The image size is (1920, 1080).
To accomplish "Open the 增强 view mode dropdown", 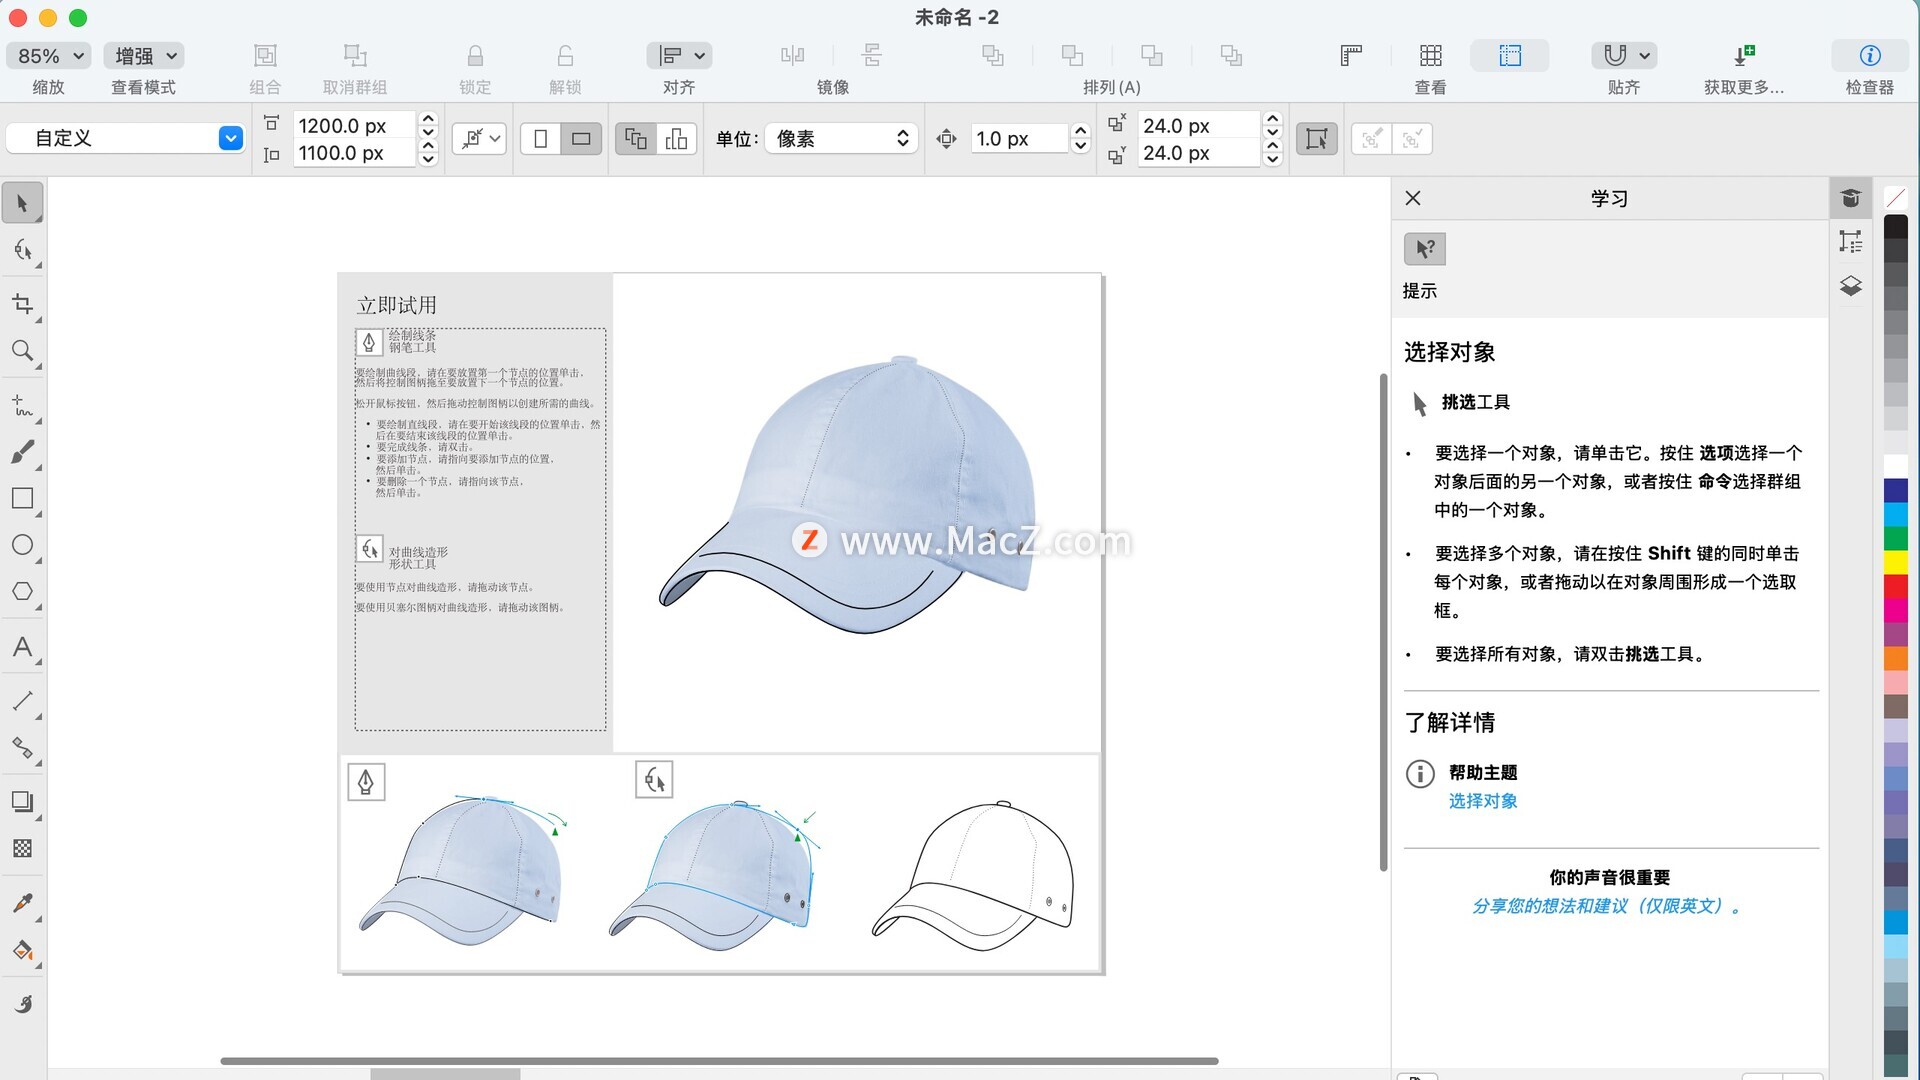I will (x=144, y=56).
